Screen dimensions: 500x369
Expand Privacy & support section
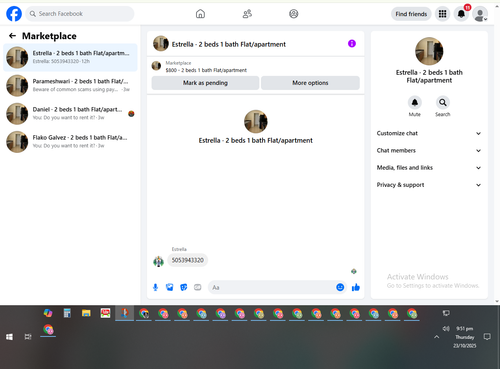point(429,185)
